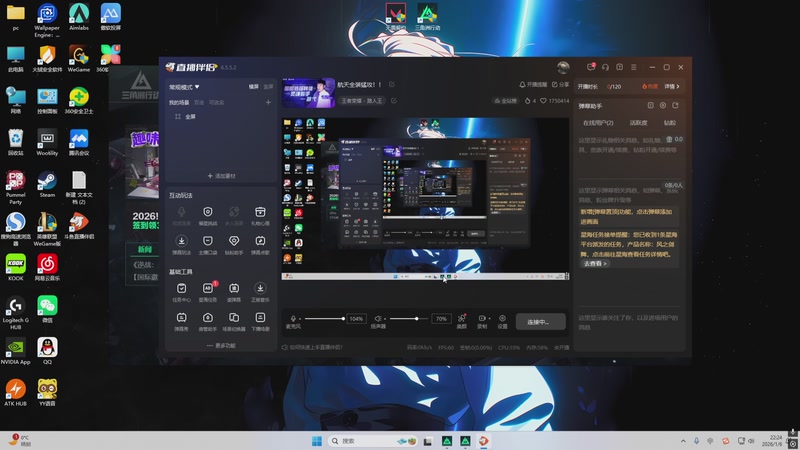Screen dimensions: 800x450
Task: Select 横屏 landscape orientation
Action: (x=254, y=87)
